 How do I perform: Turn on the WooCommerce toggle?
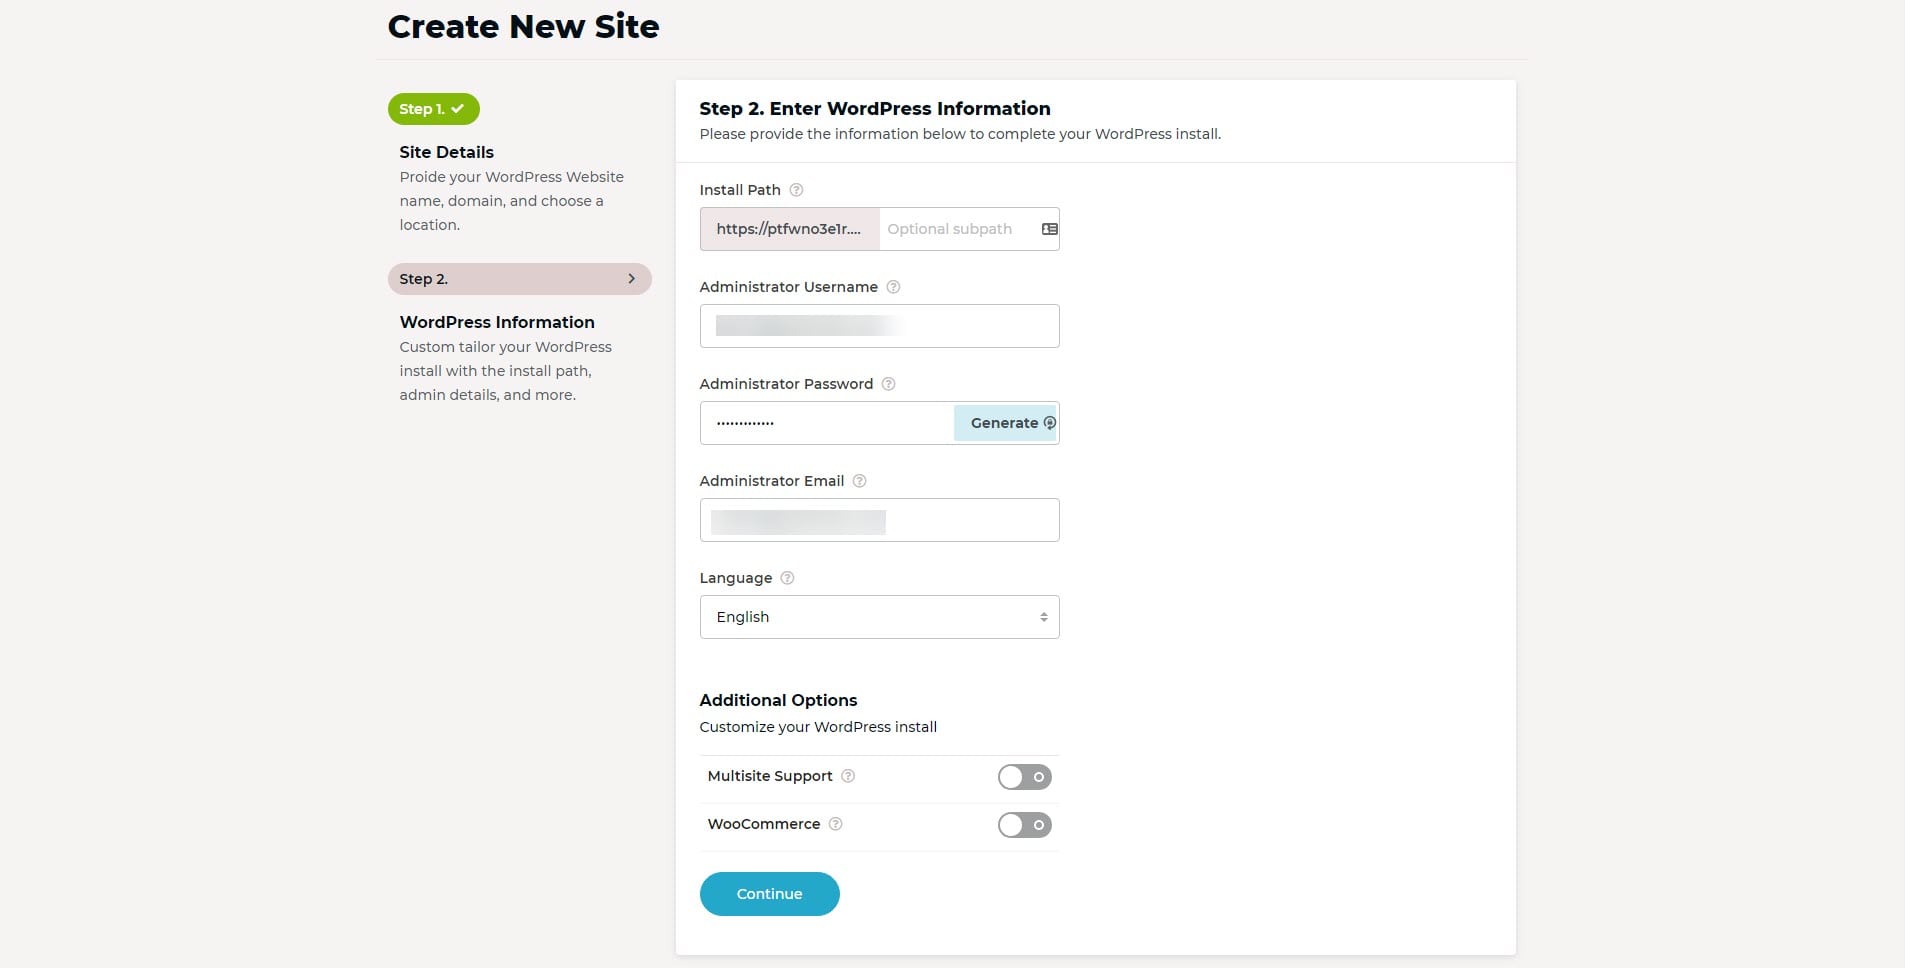coord(1024,825)
